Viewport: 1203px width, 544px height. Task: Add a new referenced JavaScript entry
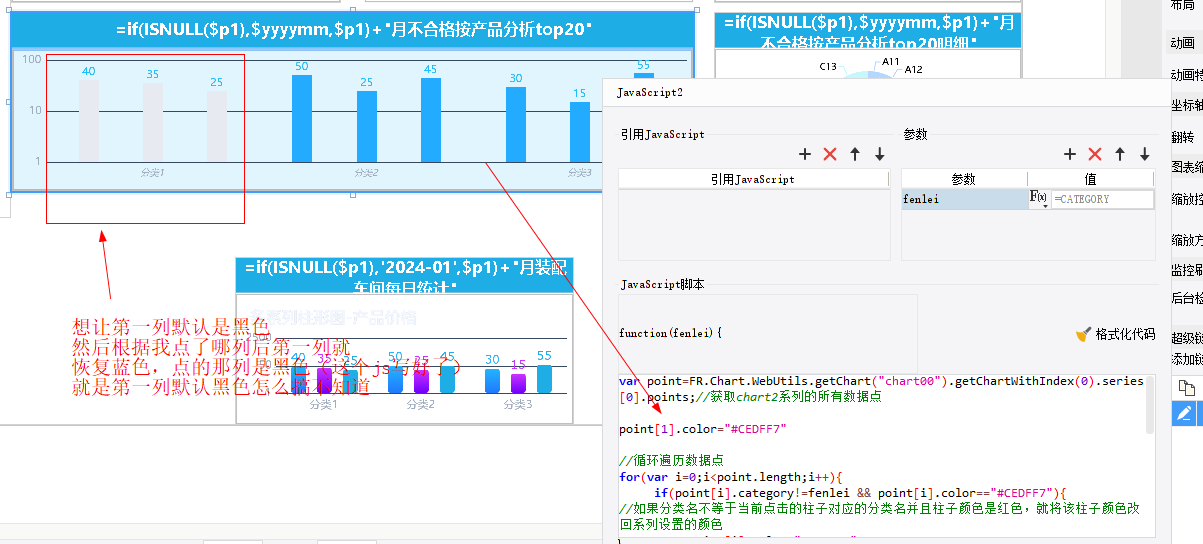coord(805,154)
